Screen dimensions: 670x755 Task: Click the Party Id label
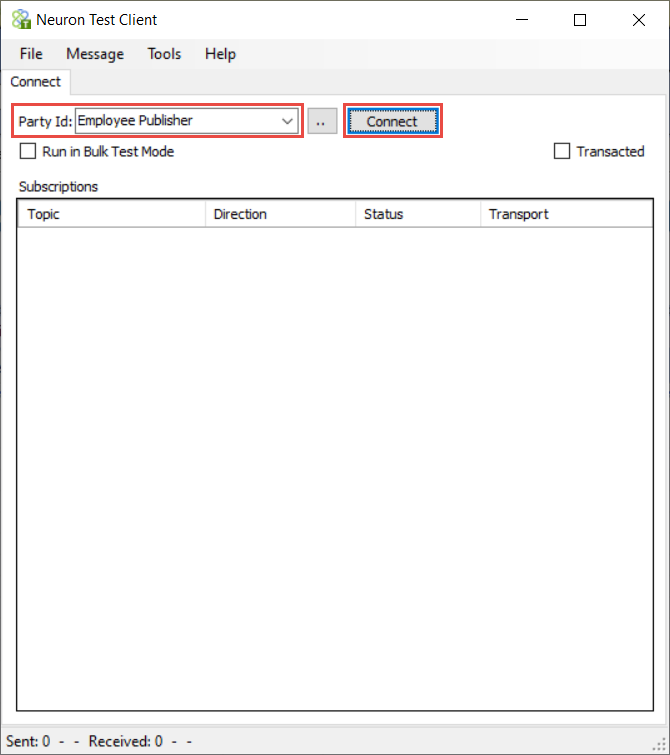coord(45,121)
